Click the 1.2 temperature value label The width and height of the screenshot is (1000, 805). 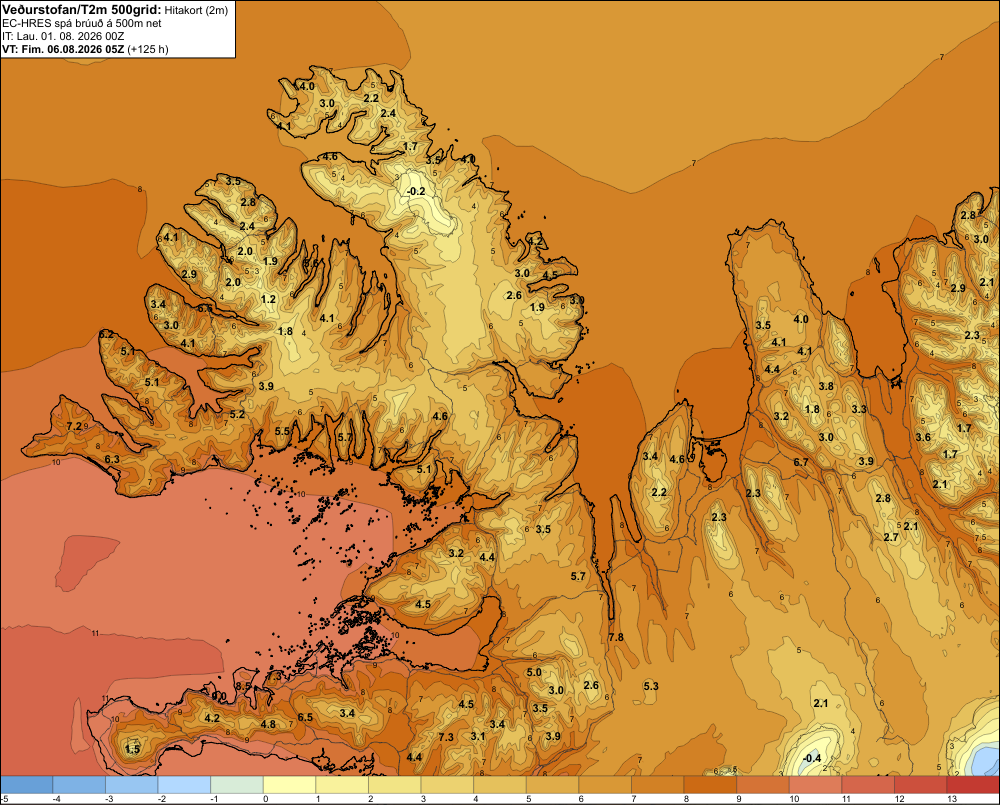click(268, 299)
